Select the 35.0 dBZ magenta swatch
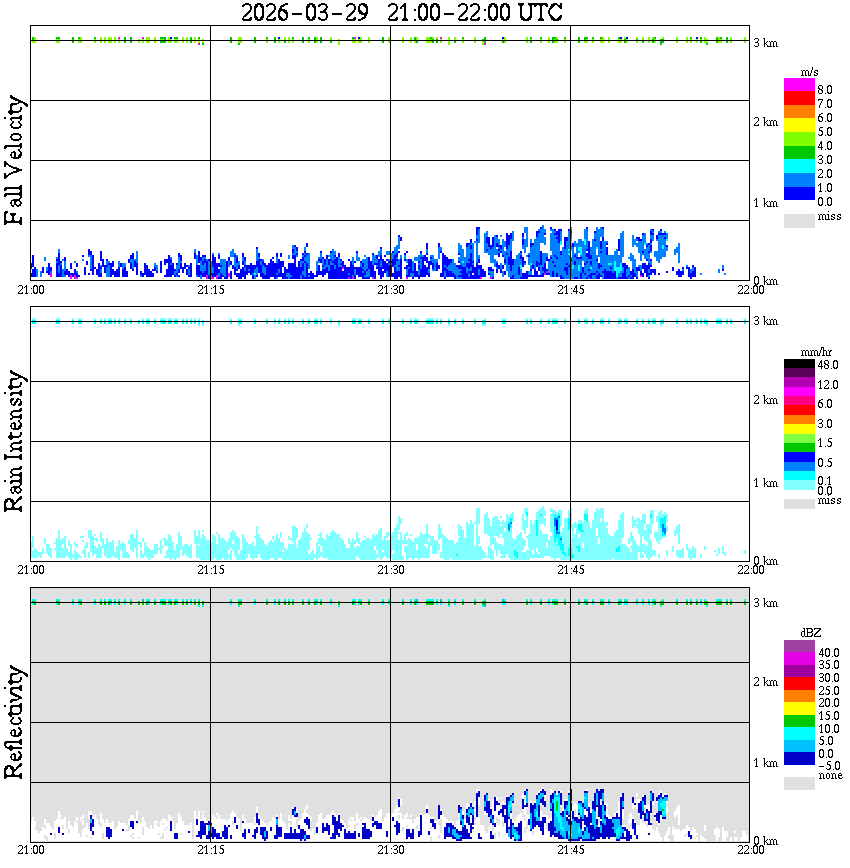Screen dimensions: 850x868 [799, 659]
